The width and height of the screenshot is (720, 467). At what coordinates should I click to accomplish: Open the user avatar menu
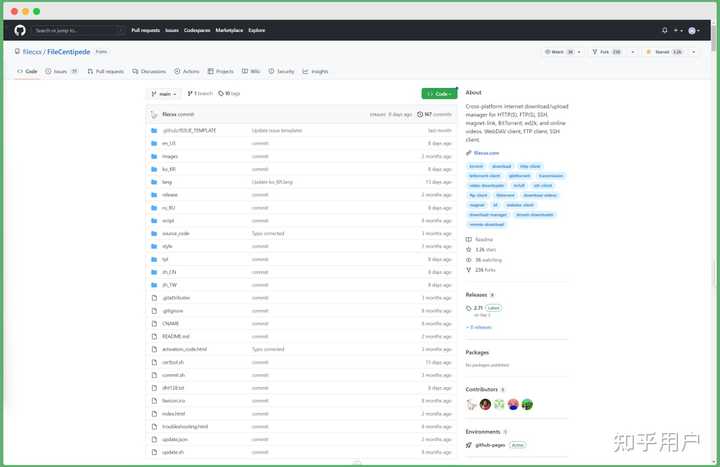692,31
